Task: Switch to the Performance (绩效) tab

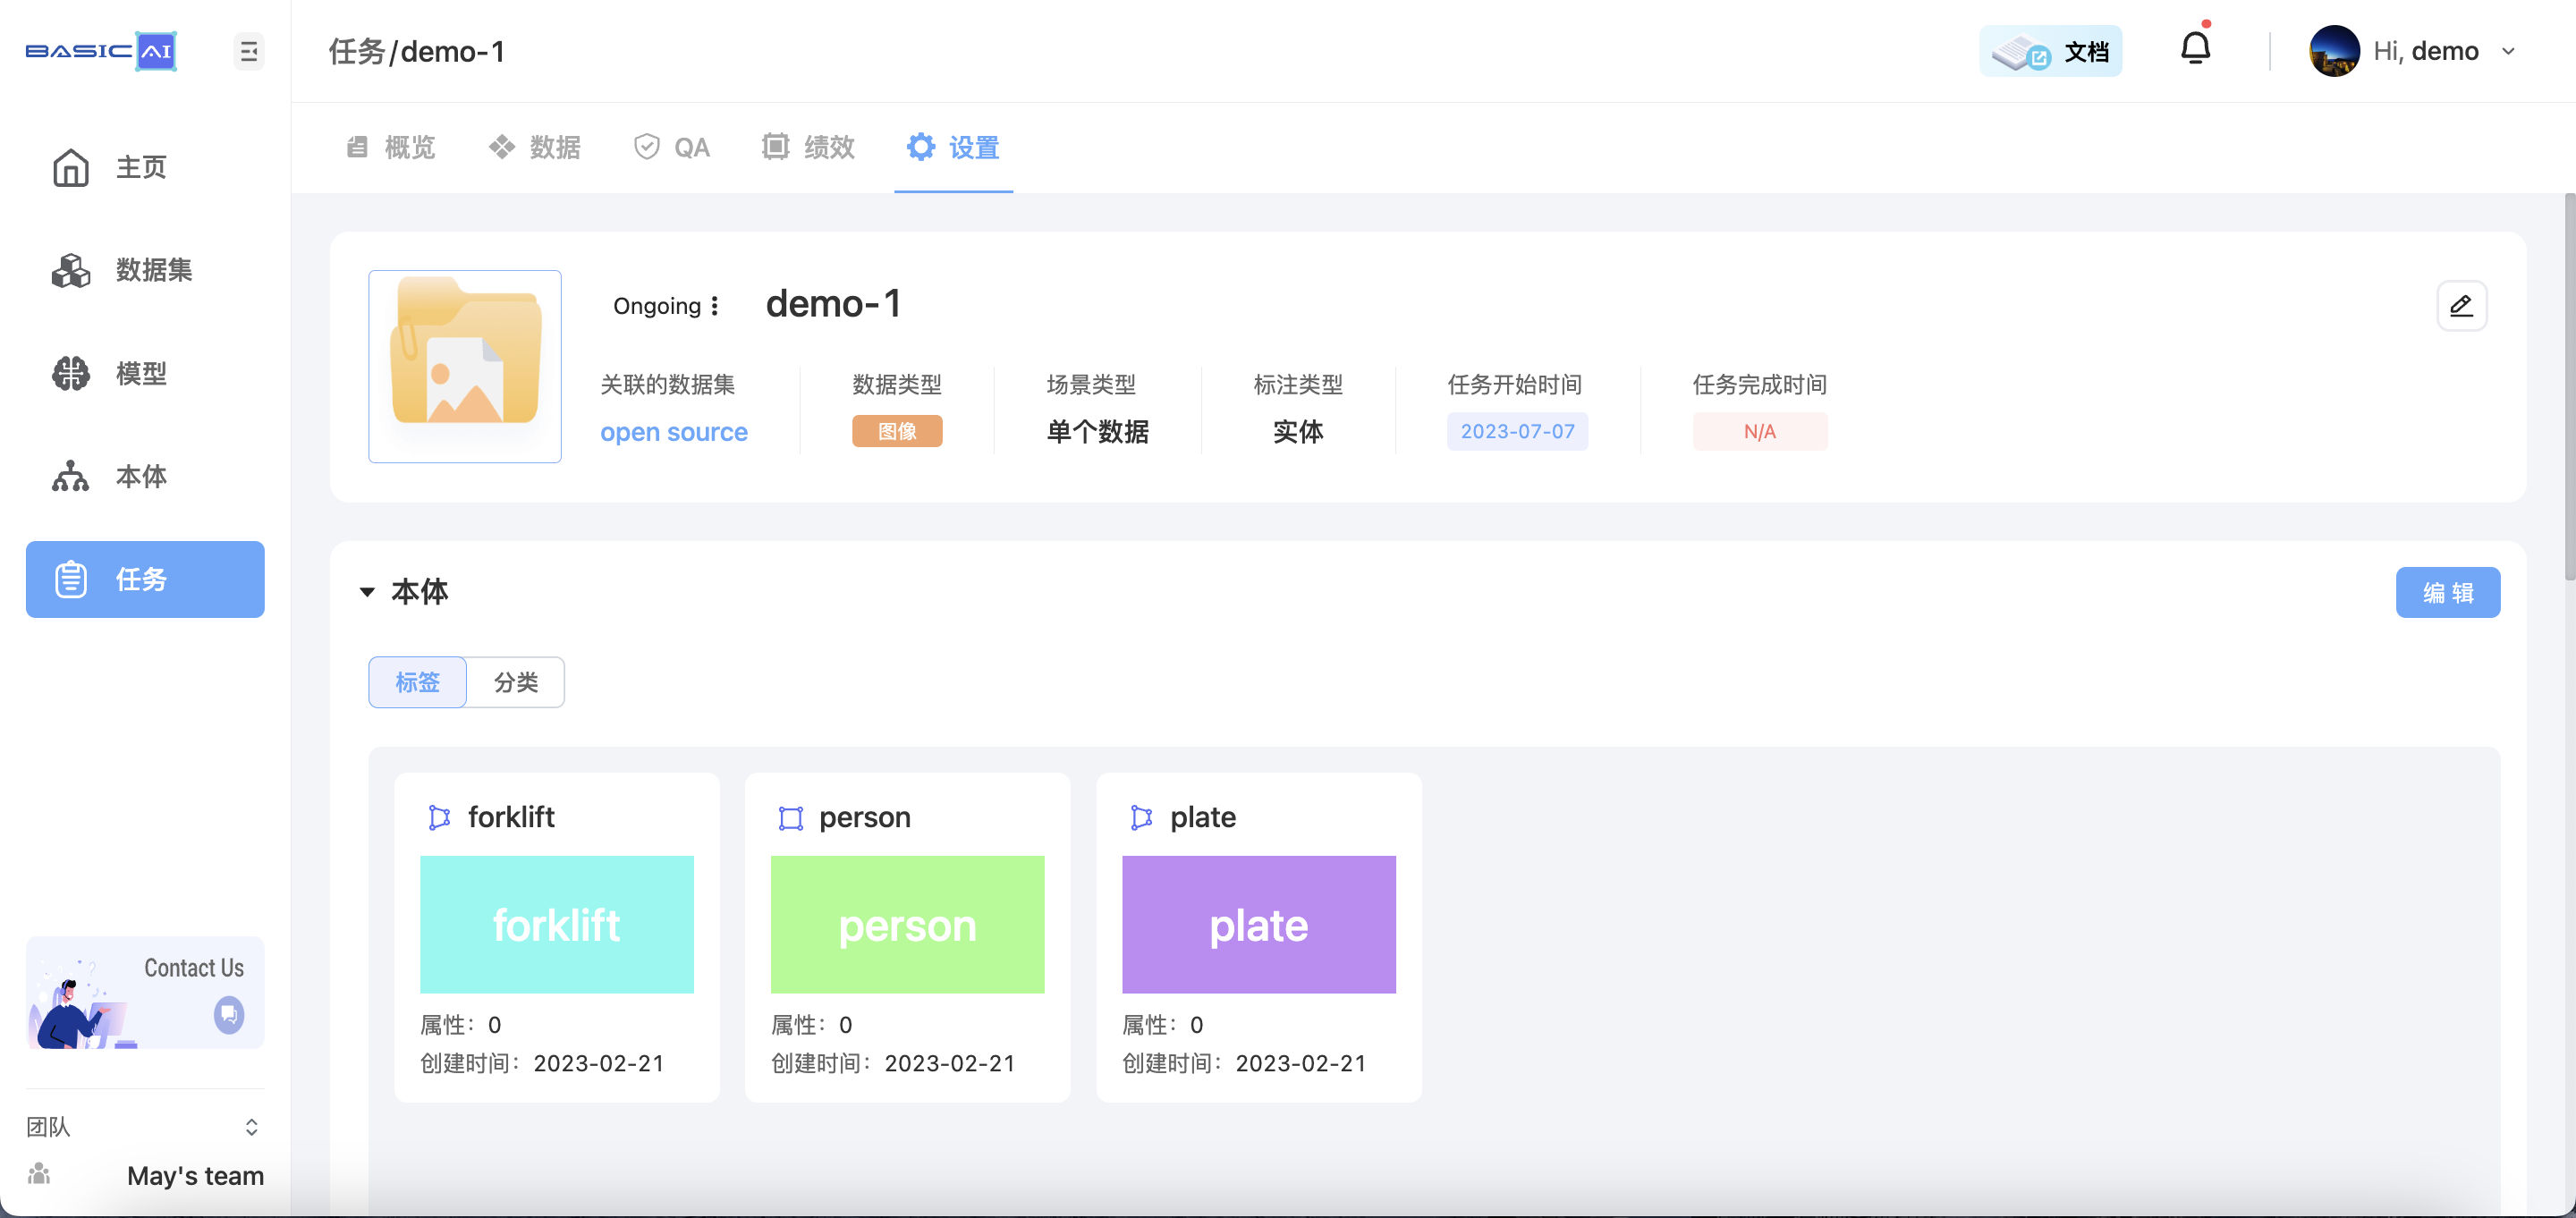Action: 808,148
